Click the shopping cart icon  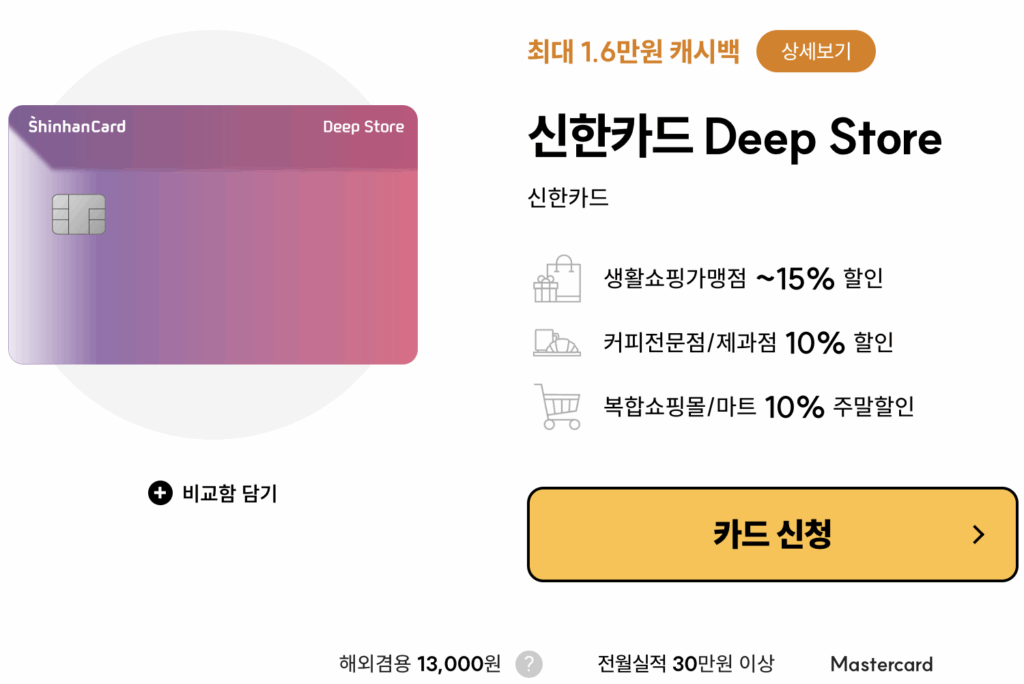pos(557,406)
